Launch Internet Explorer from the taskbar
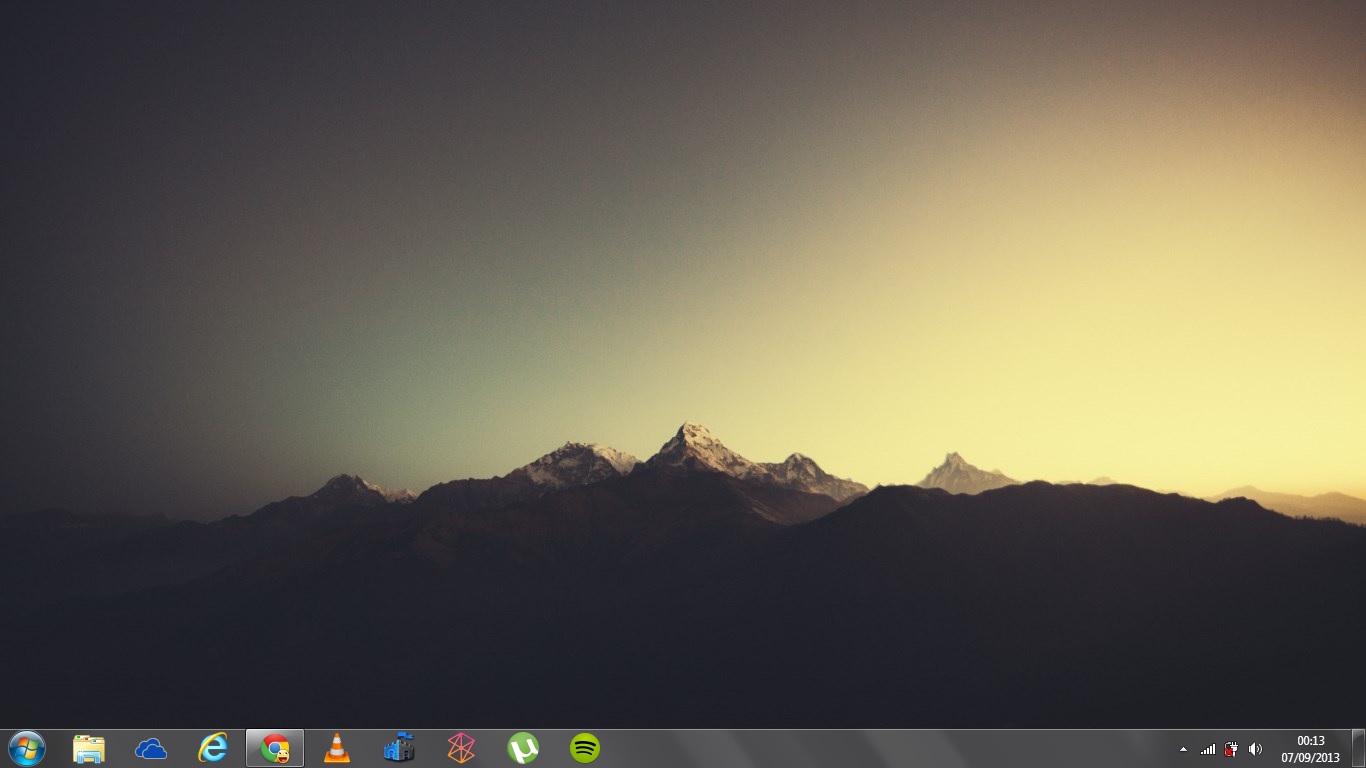Image resolution: width=1366 pixels, height=768 pixels. (213, 748)
